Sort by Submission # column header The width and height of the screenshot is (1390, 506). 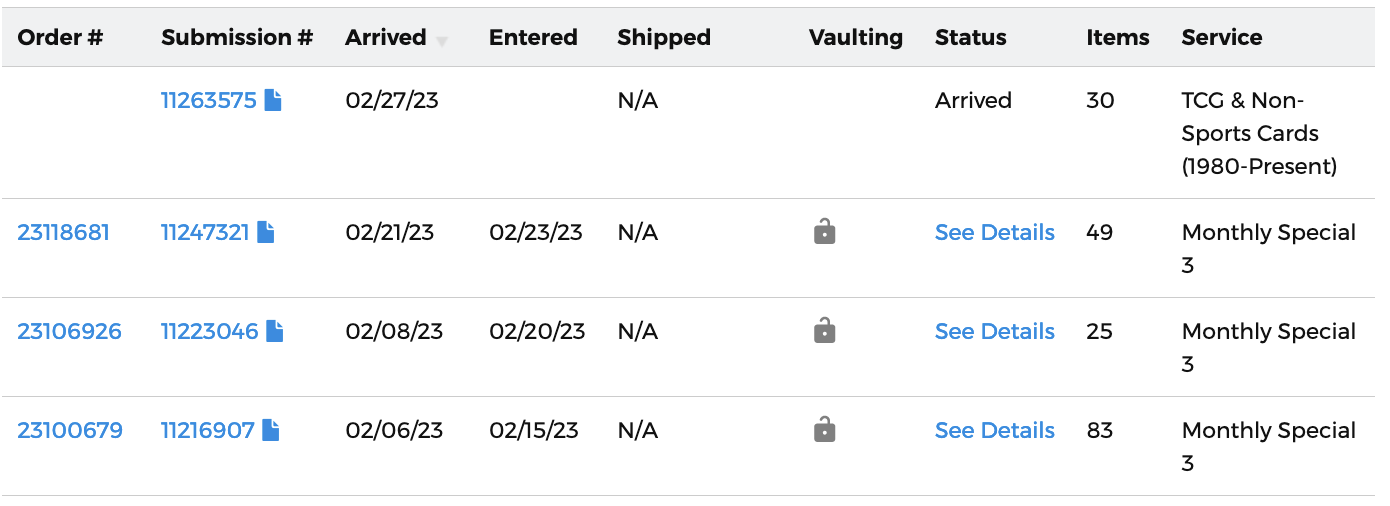pyautogui.click(x=237, y=37)
